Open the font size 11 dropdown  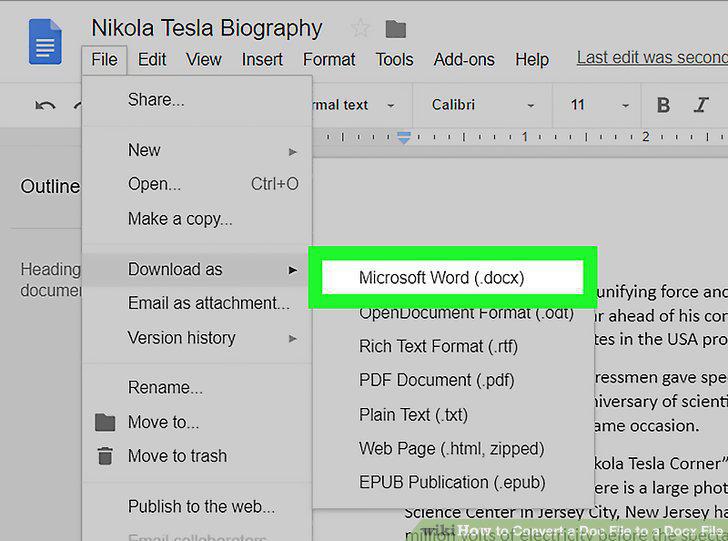(x=598, y=105)
